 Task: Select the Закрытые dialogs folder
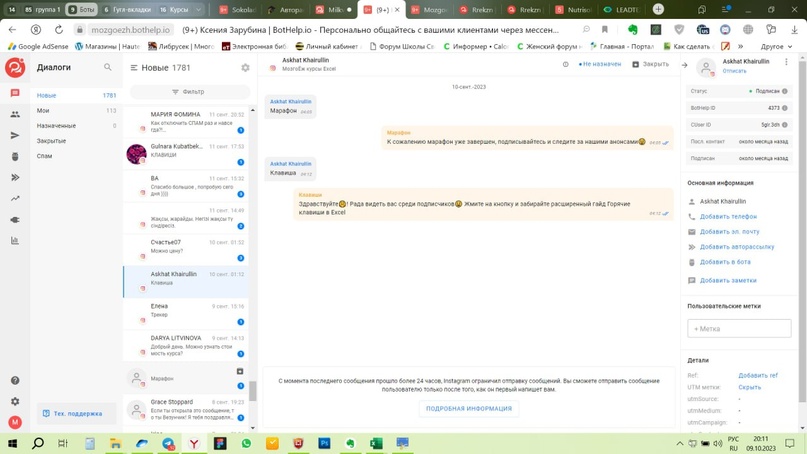click(x=51, y=141)
